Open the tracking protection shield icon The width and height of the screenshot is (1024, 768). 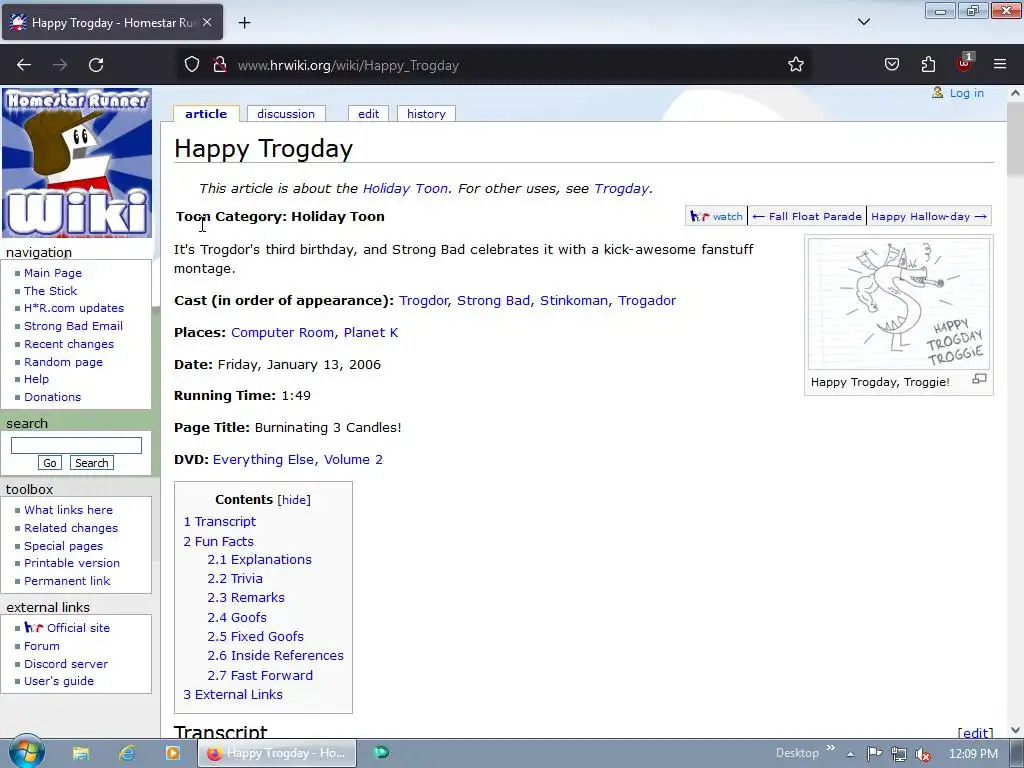point(191,65)
